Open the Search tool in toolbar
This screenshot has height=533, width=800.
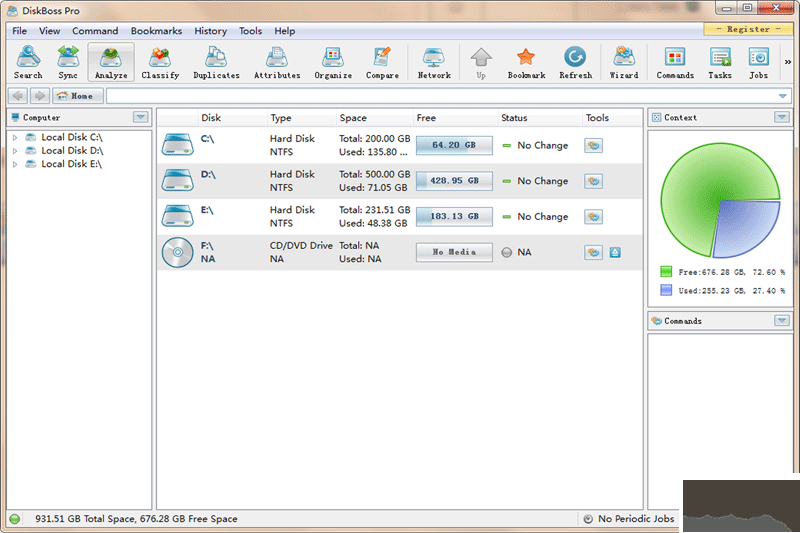28,62
